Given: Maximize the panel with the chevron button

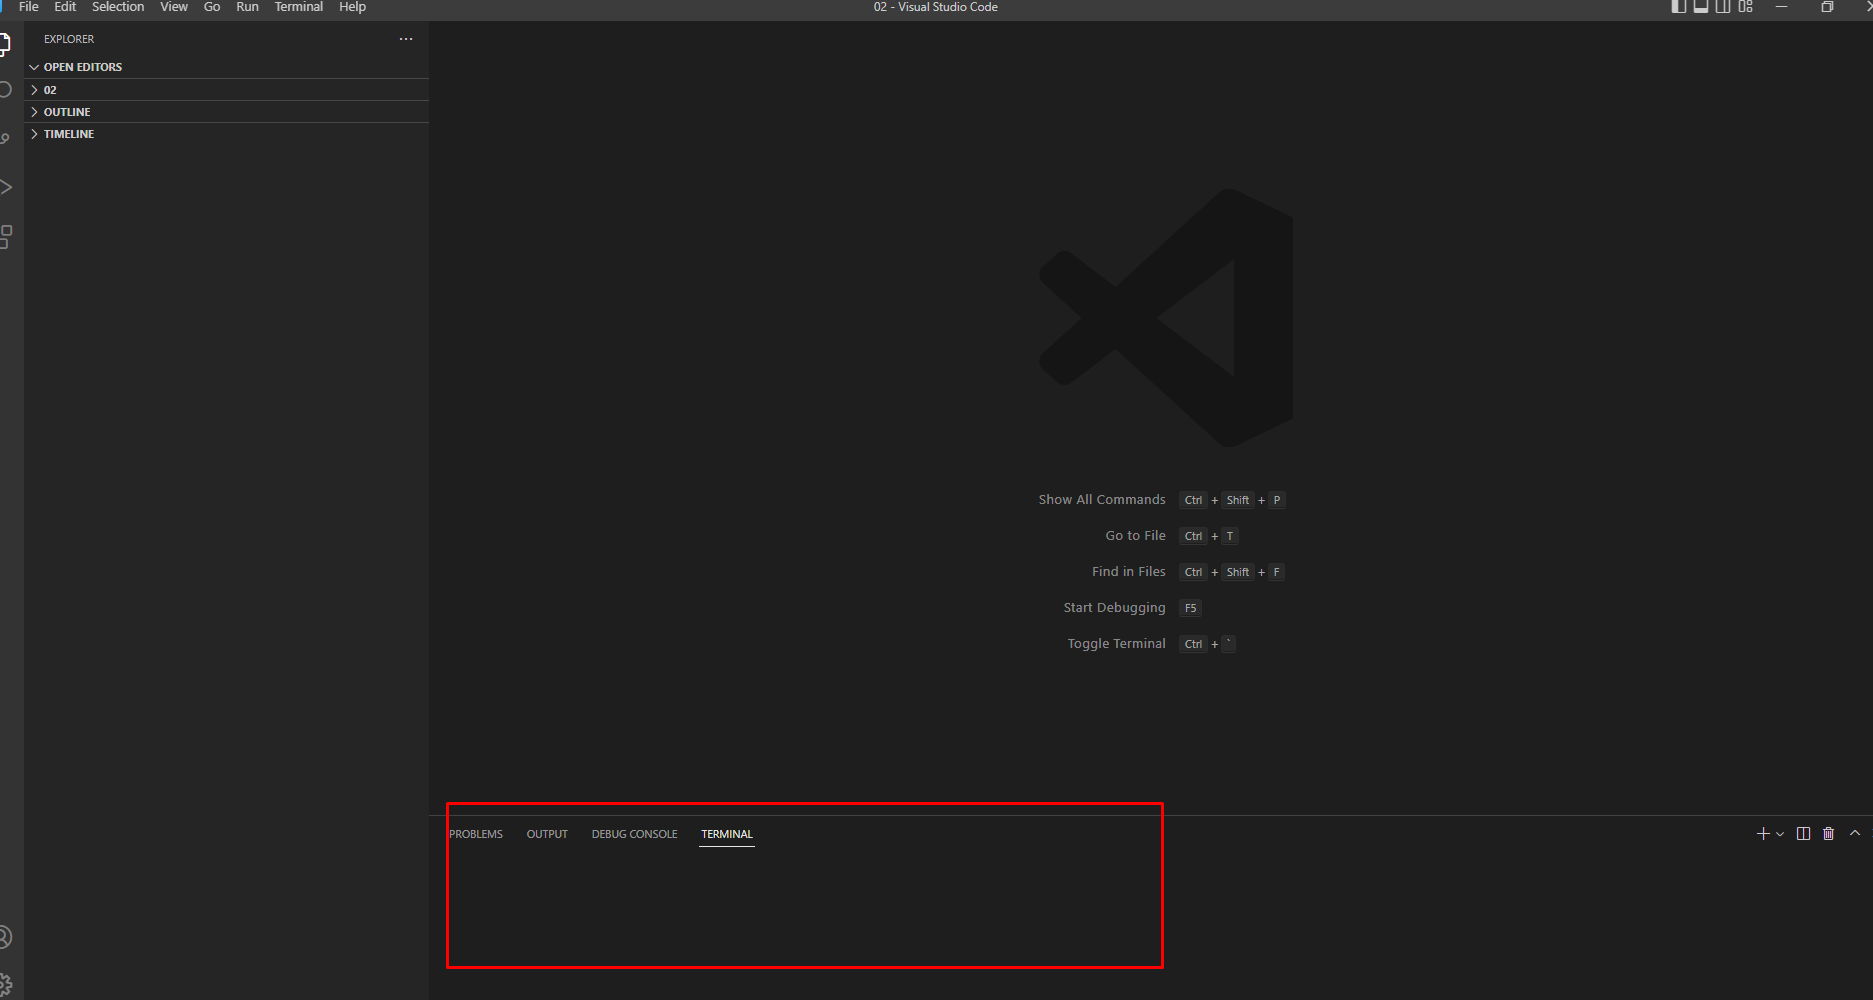Looking at the screenshot, I should [1852, 833].
